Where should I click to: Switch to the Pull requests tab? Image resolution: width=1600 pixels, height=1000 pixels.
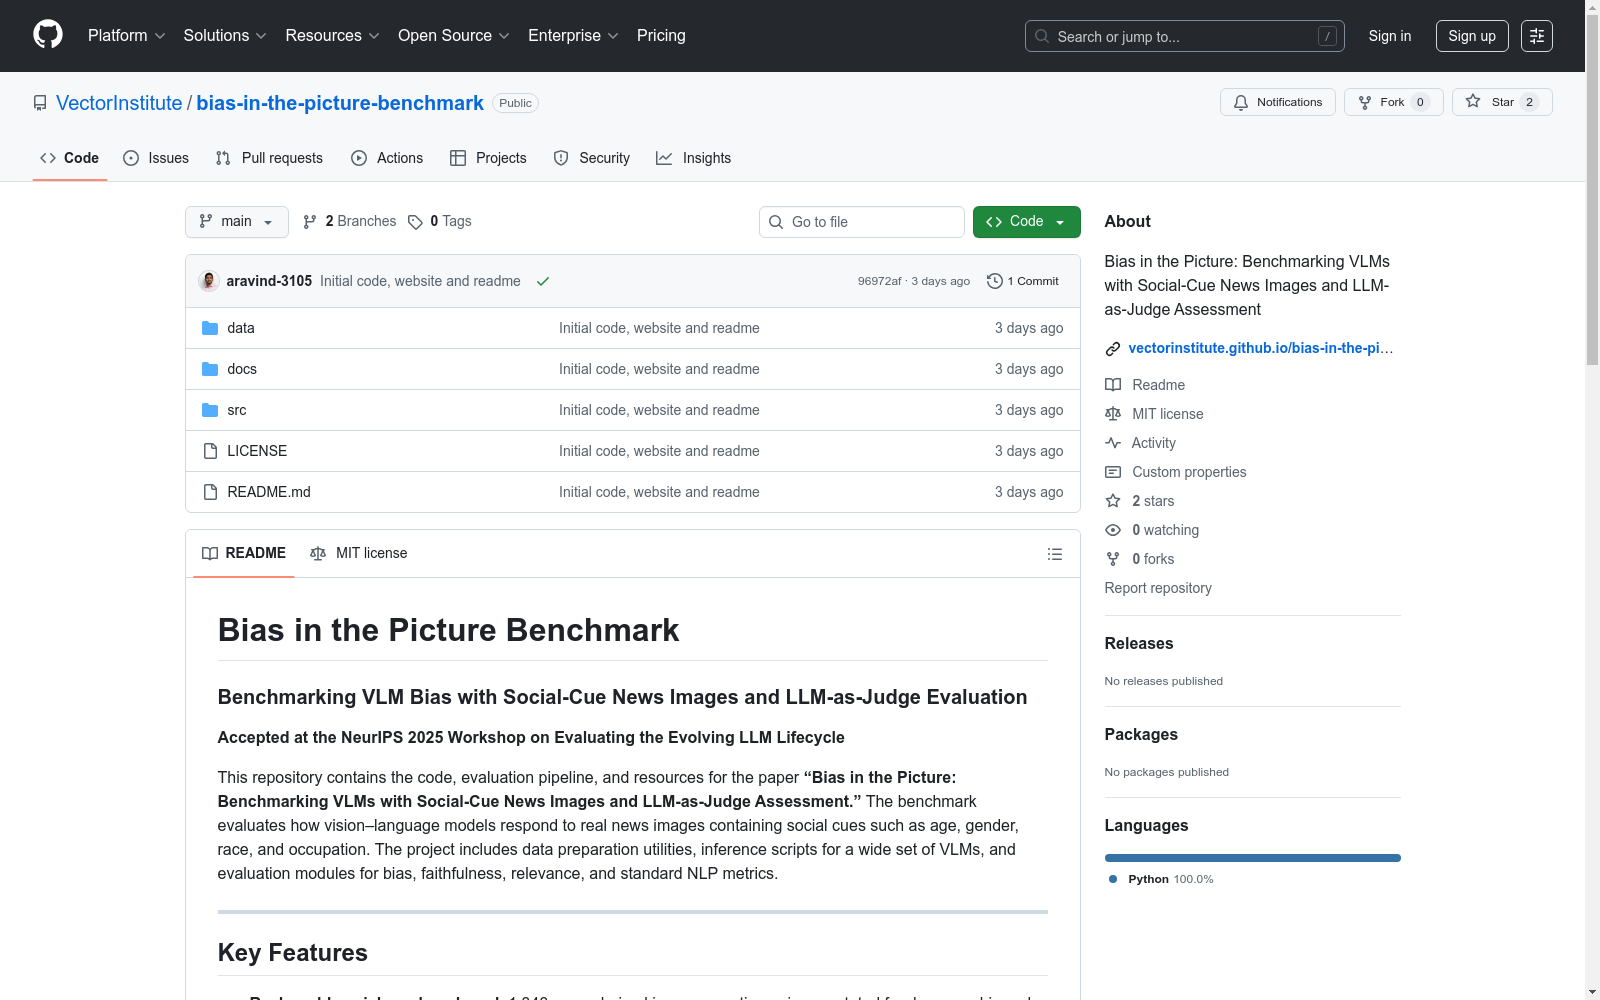(269, 158)
